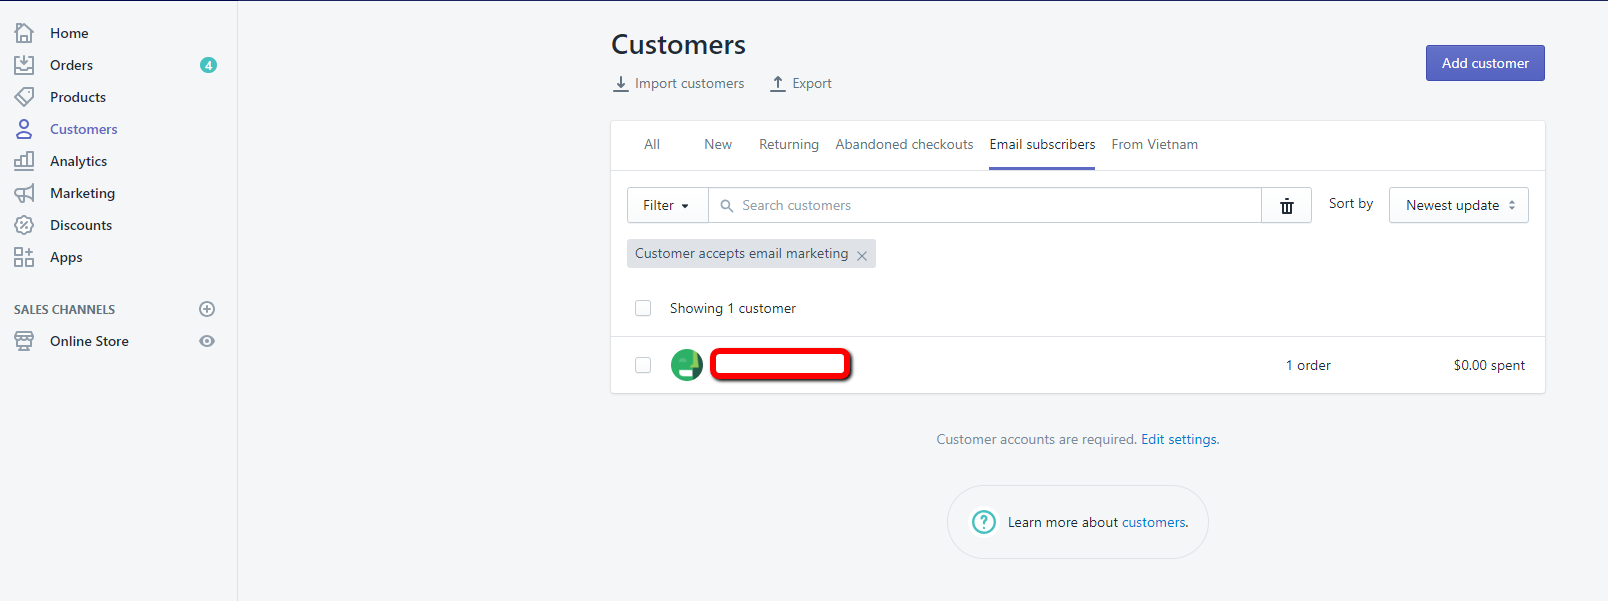
Task: Expand the Newest update sort dropdown
Action: click(x=1458, y=205)
